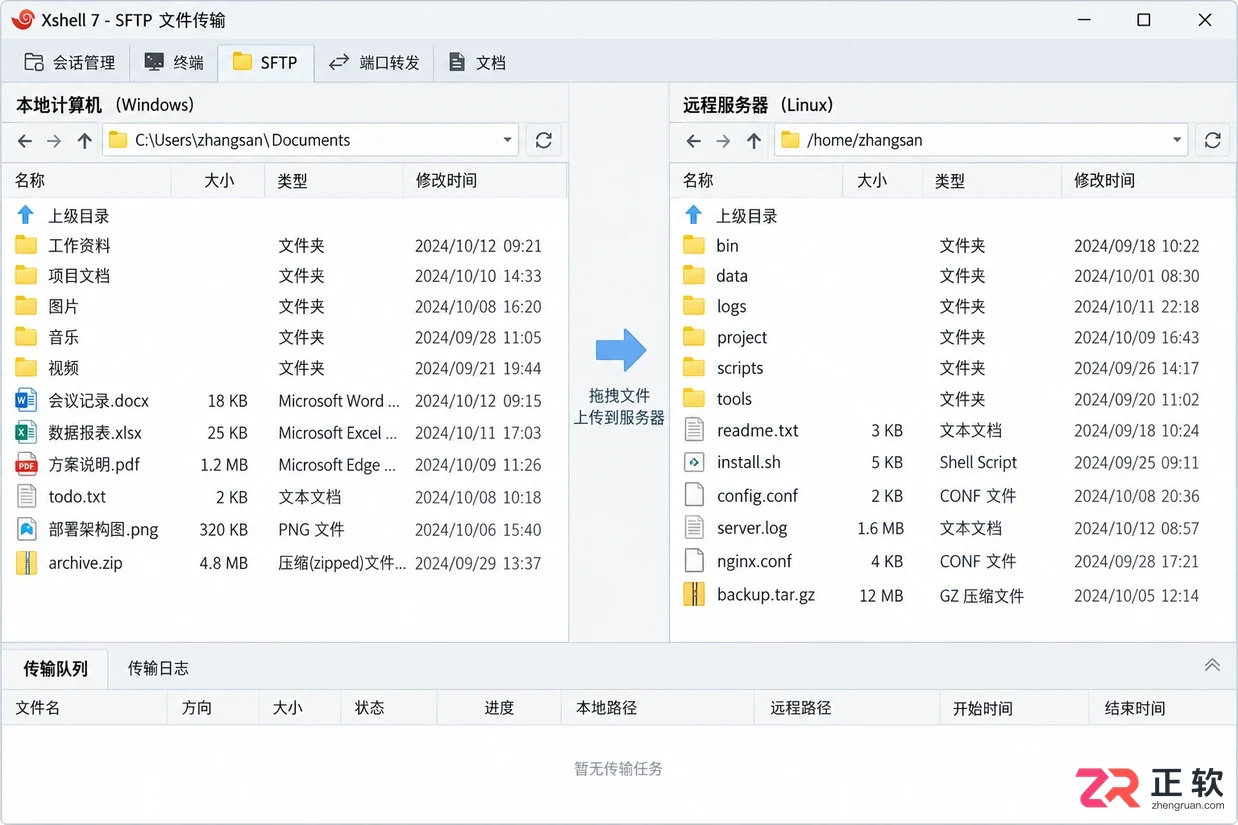Viewport: 1238px width, 825px height.
Task: Select the 图片 folder row
Action: tap(285, 307)
